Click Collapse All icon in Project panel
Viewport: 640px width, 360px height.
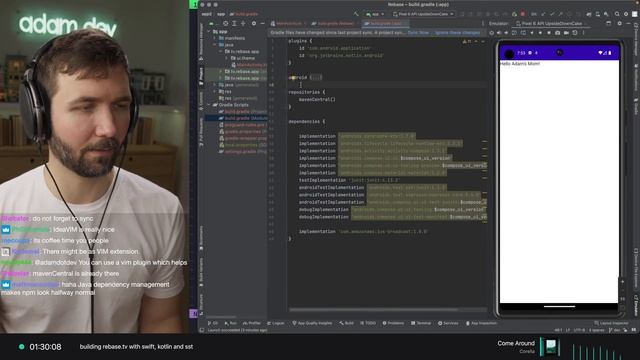[x=243, y=24]
